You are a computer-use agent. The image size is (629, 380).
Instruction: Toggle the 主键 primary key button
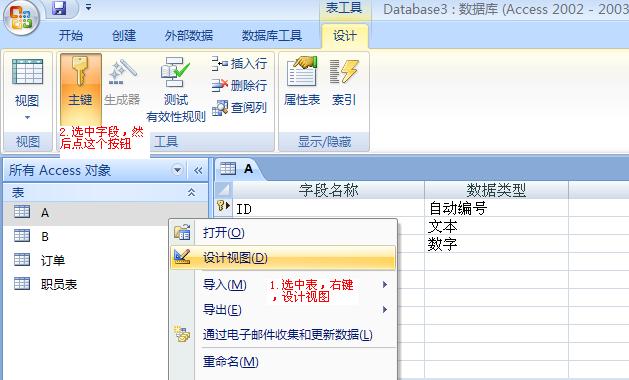point(80,87)
